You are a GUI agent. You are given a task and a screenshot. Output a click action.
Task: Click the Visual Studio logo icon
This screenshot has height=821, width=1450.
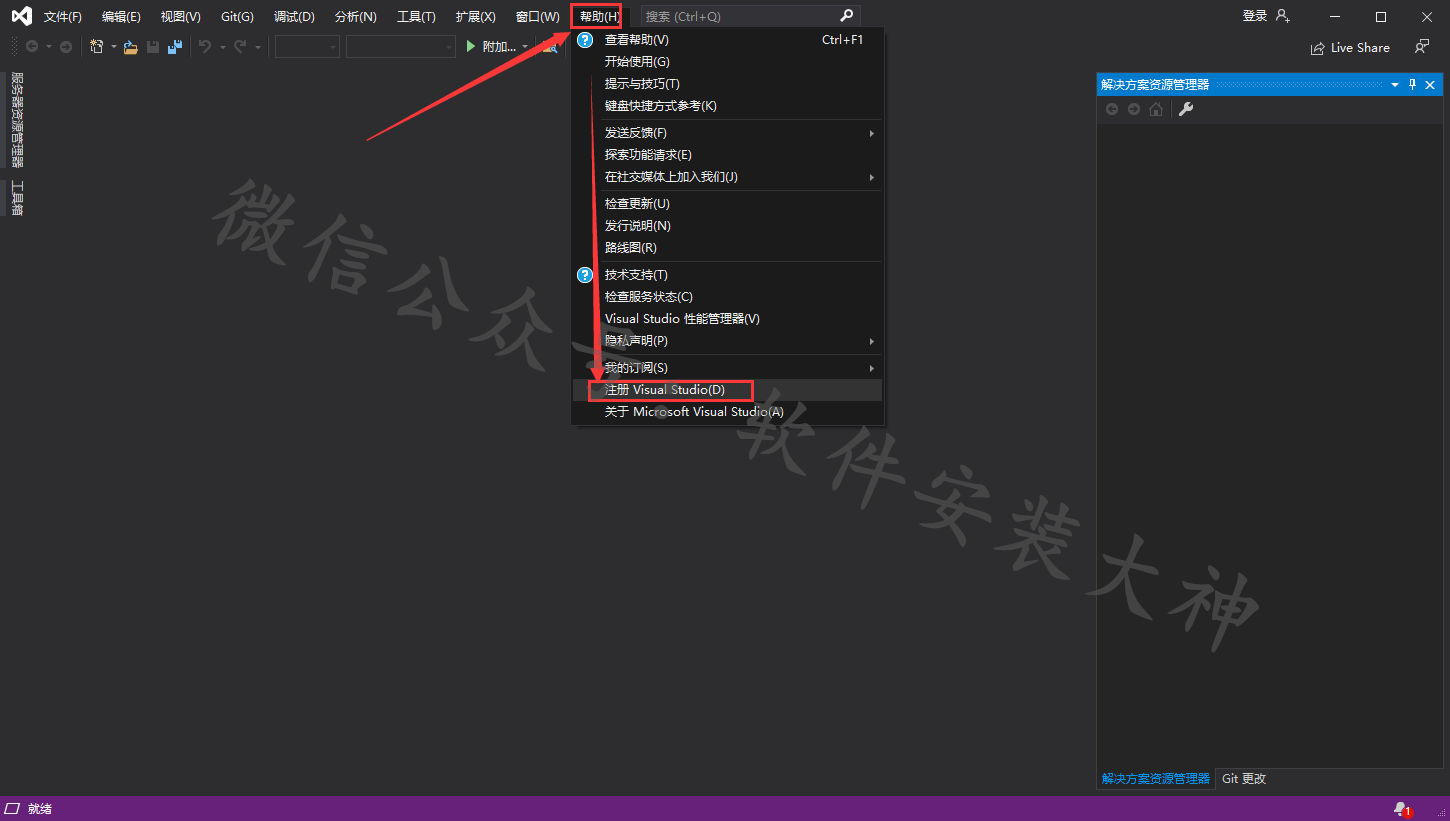click(x=21, y=16)
